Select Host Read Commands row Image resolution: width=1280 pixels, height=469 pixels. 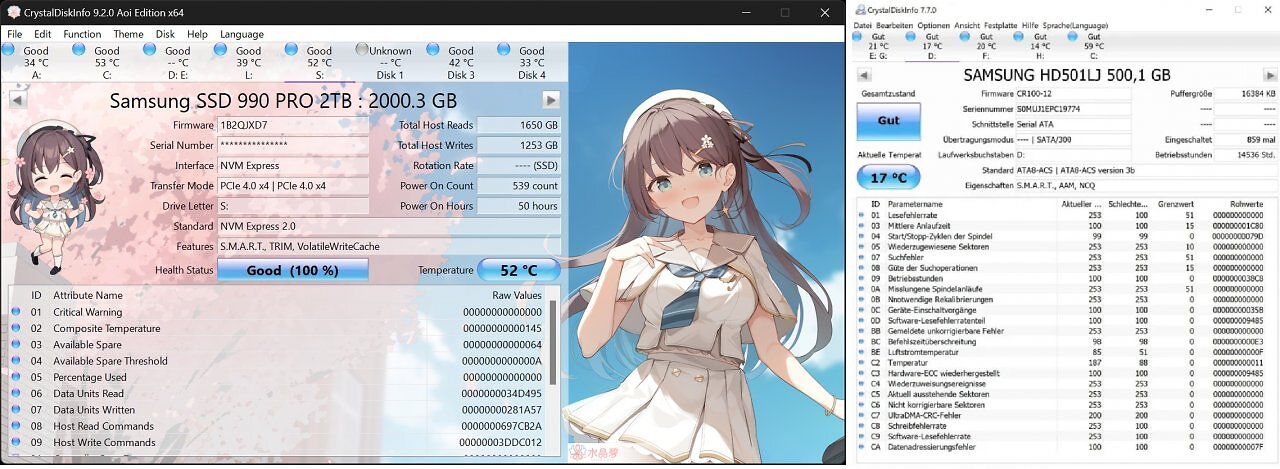pyautogui.click(x=278, y=426)
